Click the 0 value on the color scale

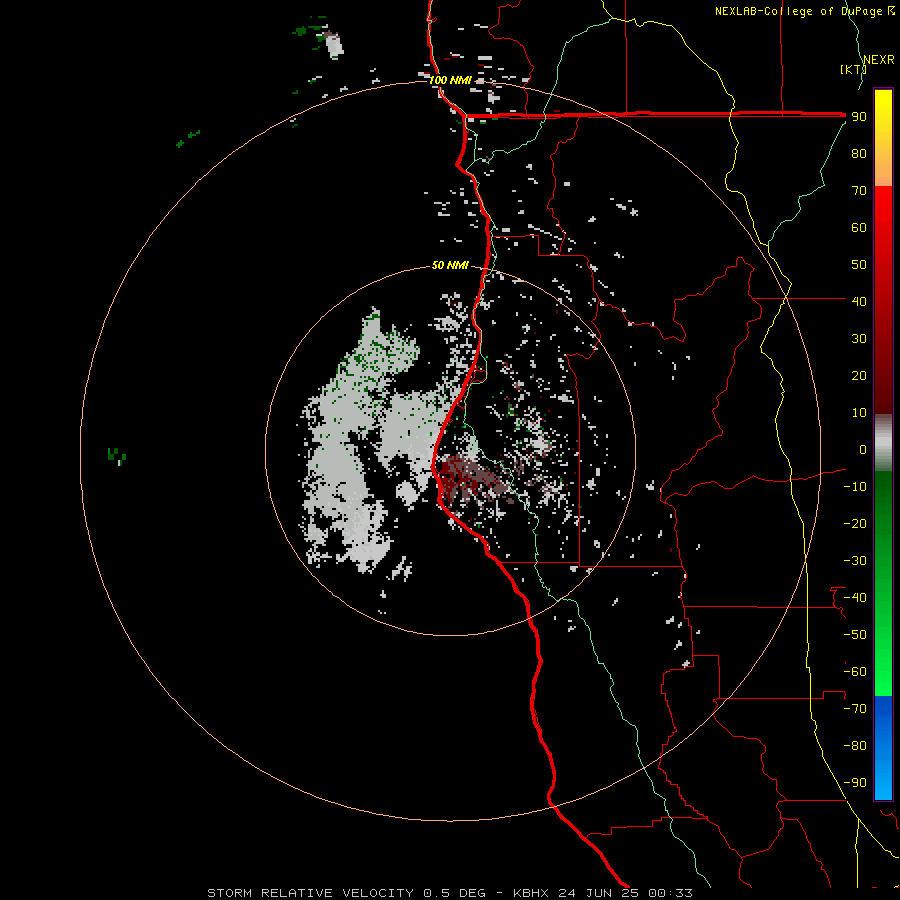(x=863, y=449)
